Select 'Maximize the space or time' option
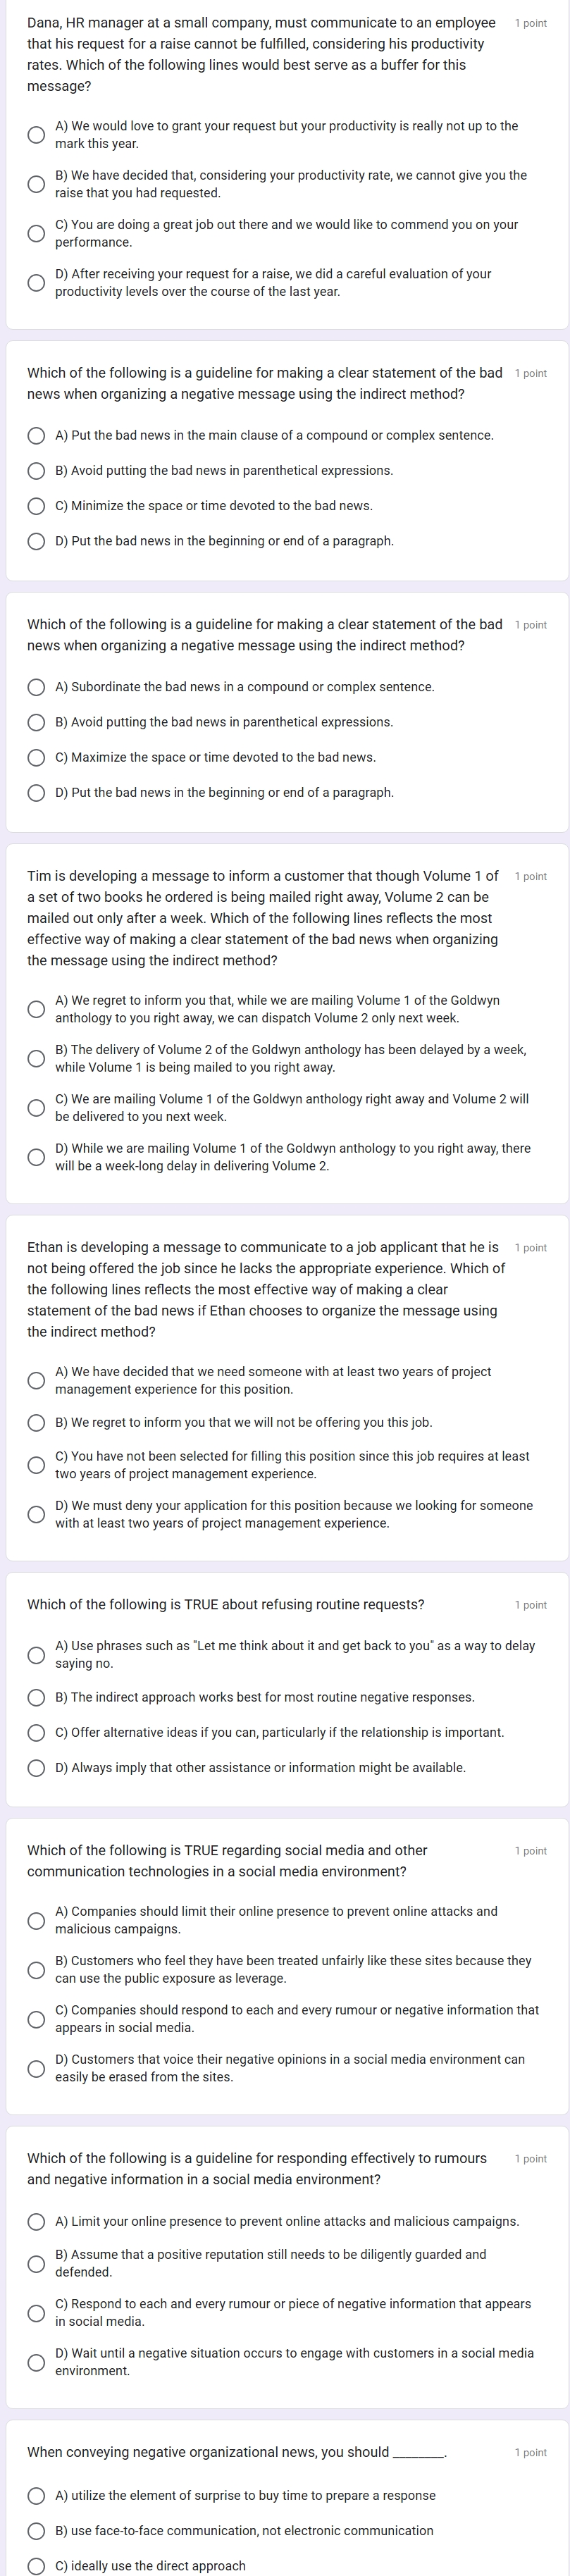The width and height of the screenshot is (570, 2576). (x=36, y=757)
